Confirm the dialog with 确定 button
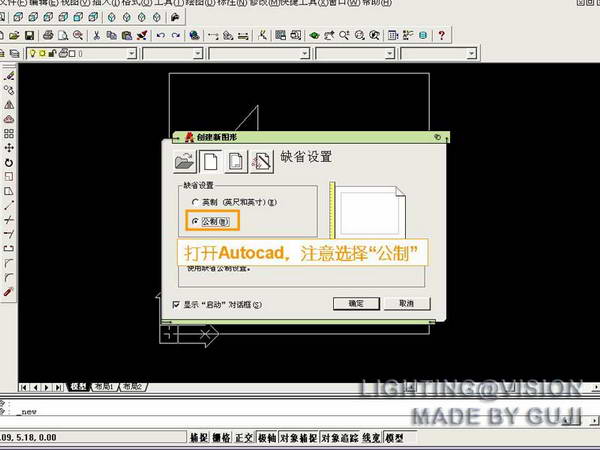This screenshot has width=600, height=450. coord(356,303)
